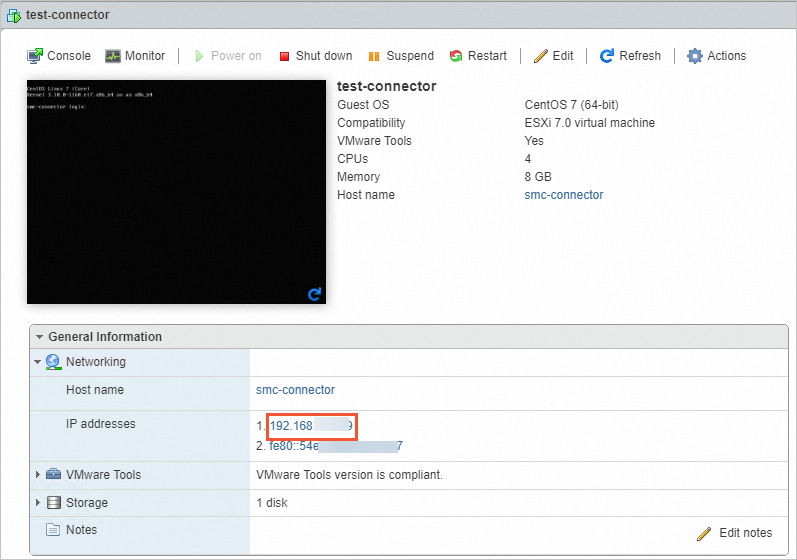Click the greyed-out Power on button

click(x=228, y=56)
